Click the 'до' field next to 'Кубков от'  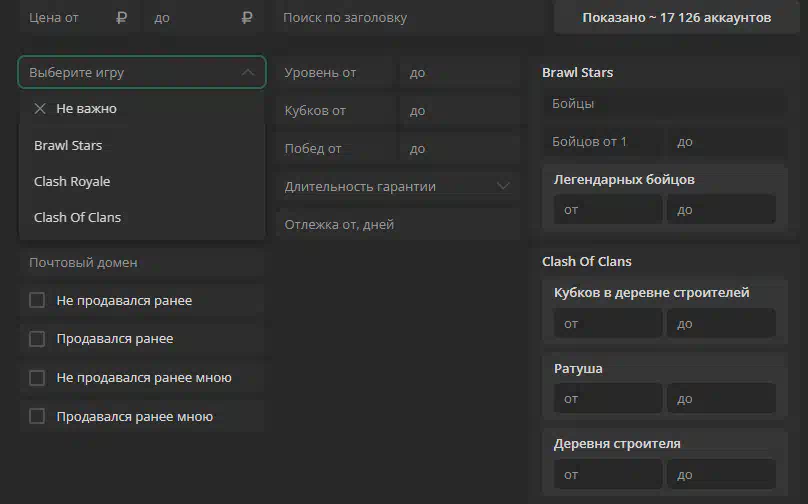coord(460,110)
